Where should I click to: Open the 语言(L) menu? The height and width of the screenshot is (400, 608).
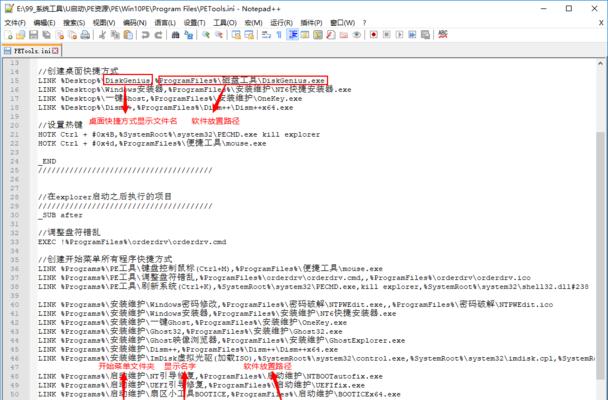165,23
